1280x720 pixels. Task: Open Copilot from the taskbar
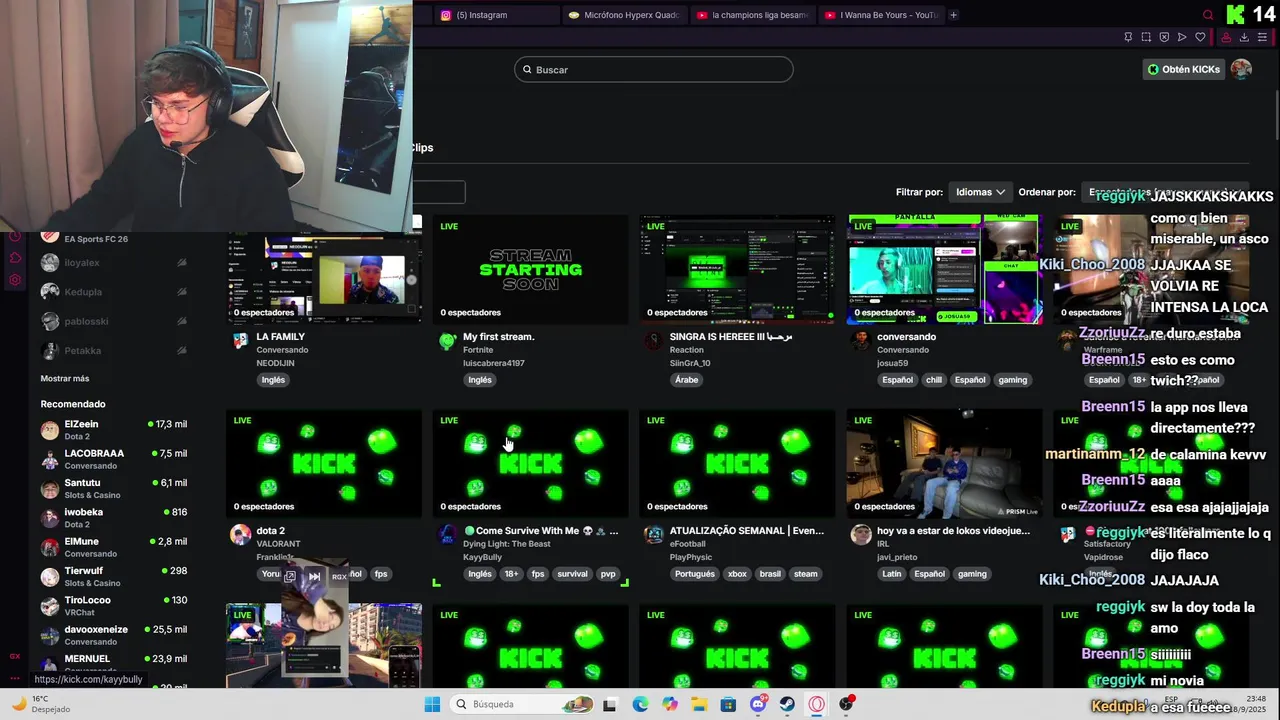[670, 704]
